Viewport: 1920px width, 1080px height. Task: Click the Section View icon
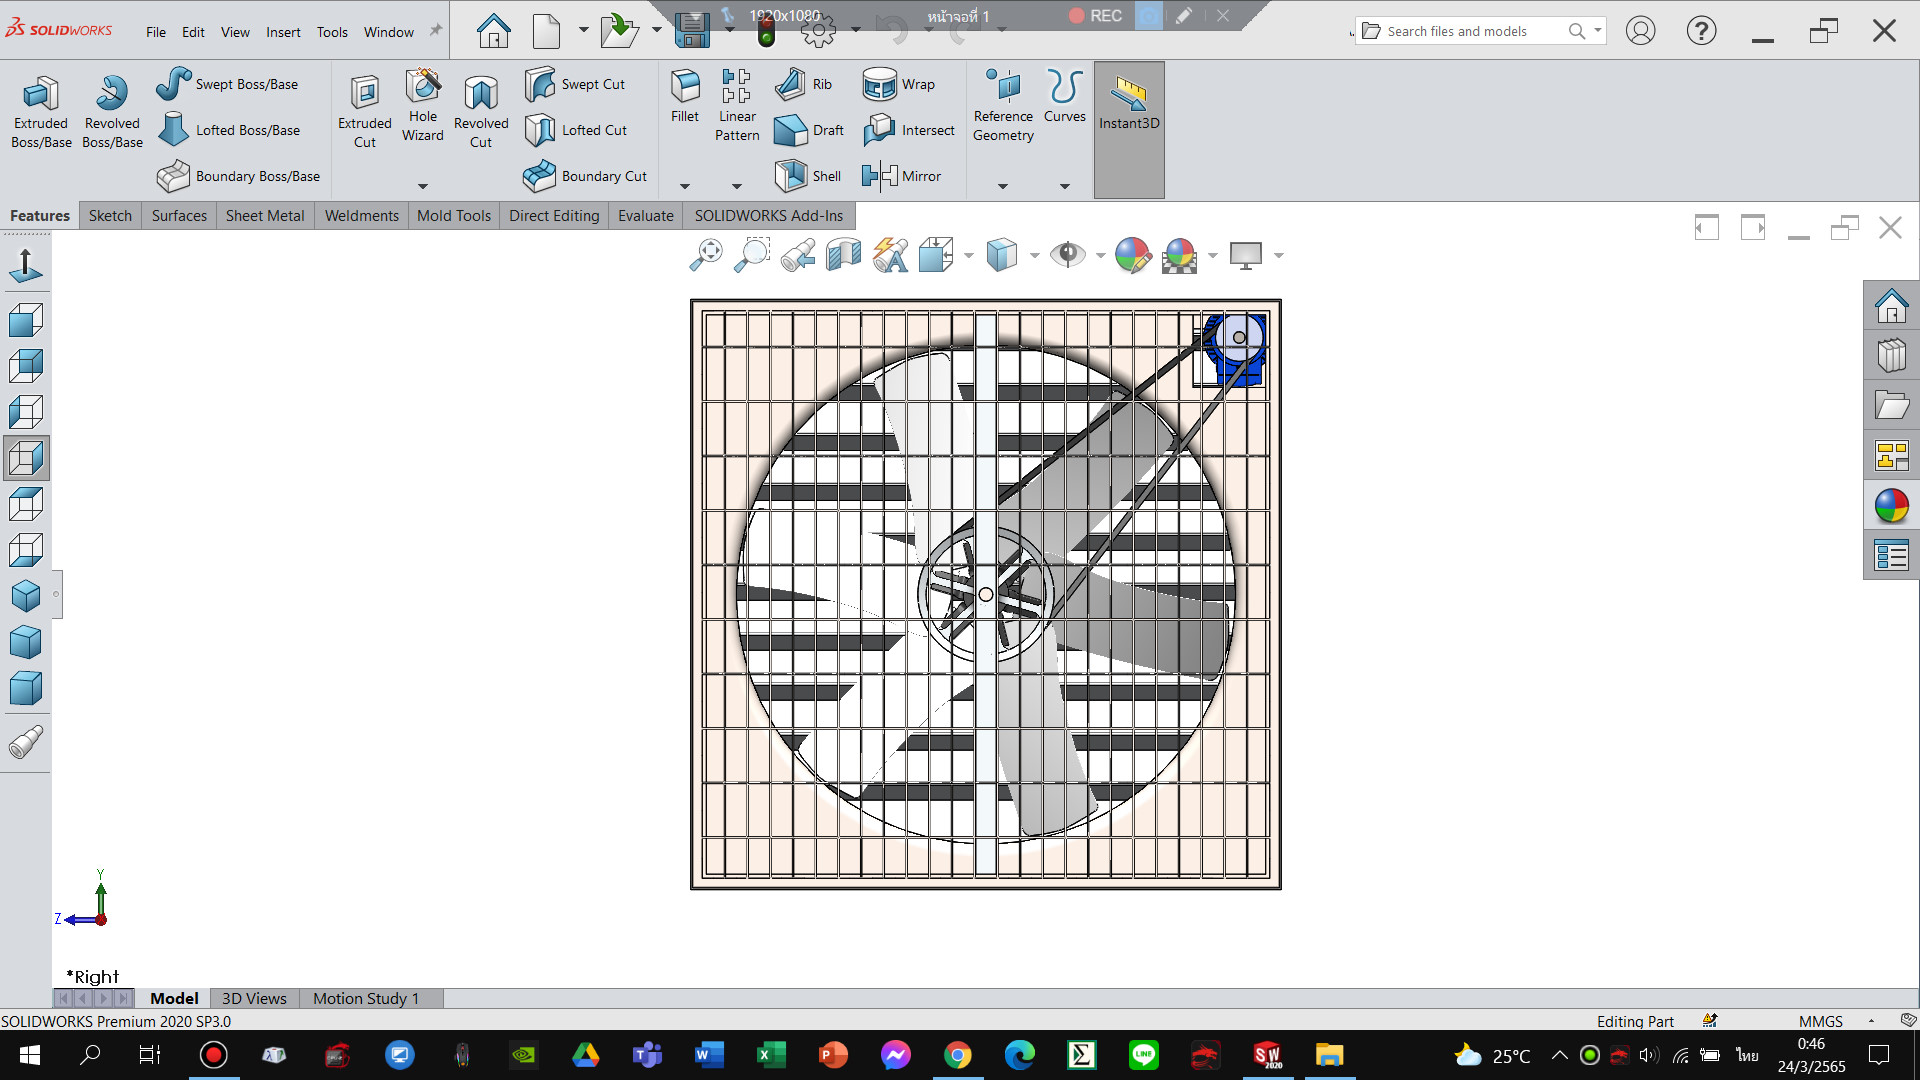(844, 255)
